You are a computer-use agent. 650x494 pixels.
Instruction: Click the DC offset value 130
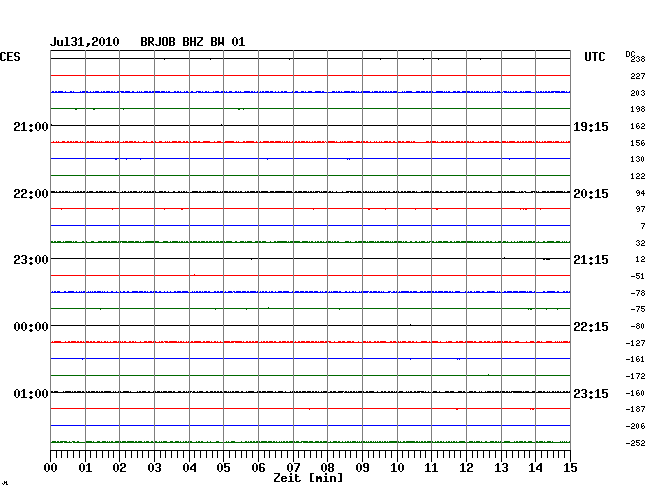pyautogui.click(x=638, y=159)
